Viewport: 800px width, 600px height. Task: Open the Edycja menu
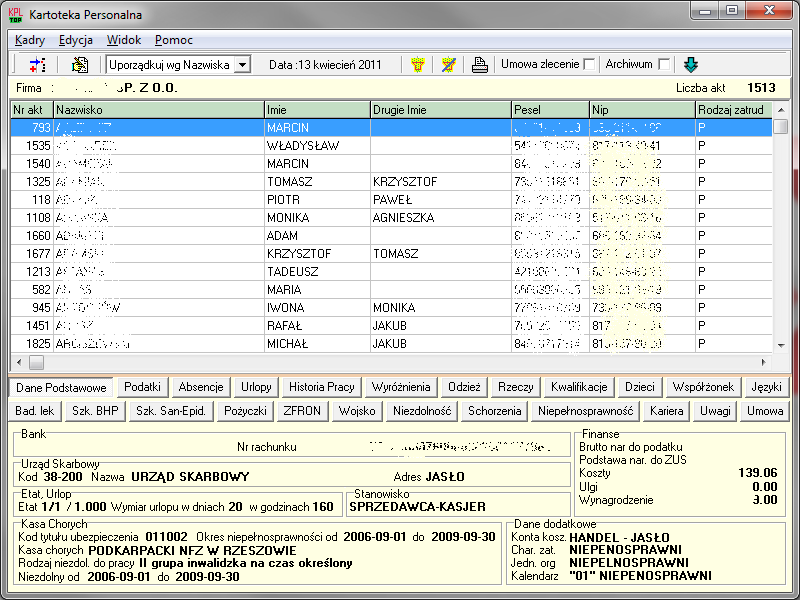pyautogui.click(x=76, y=40)
